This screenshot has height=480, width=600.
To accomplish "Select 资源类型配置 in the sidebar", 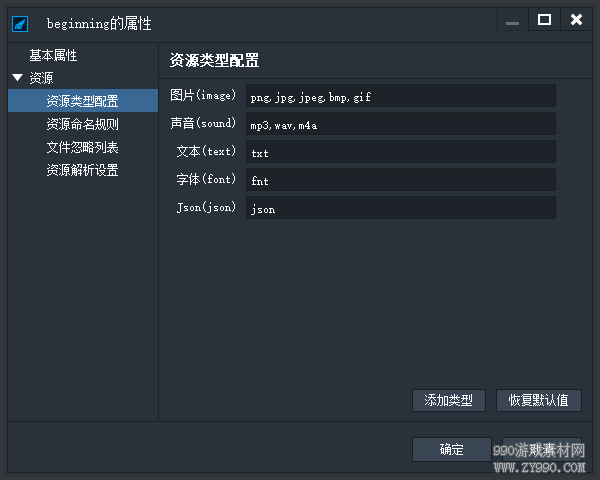I will tap(83, 101).
